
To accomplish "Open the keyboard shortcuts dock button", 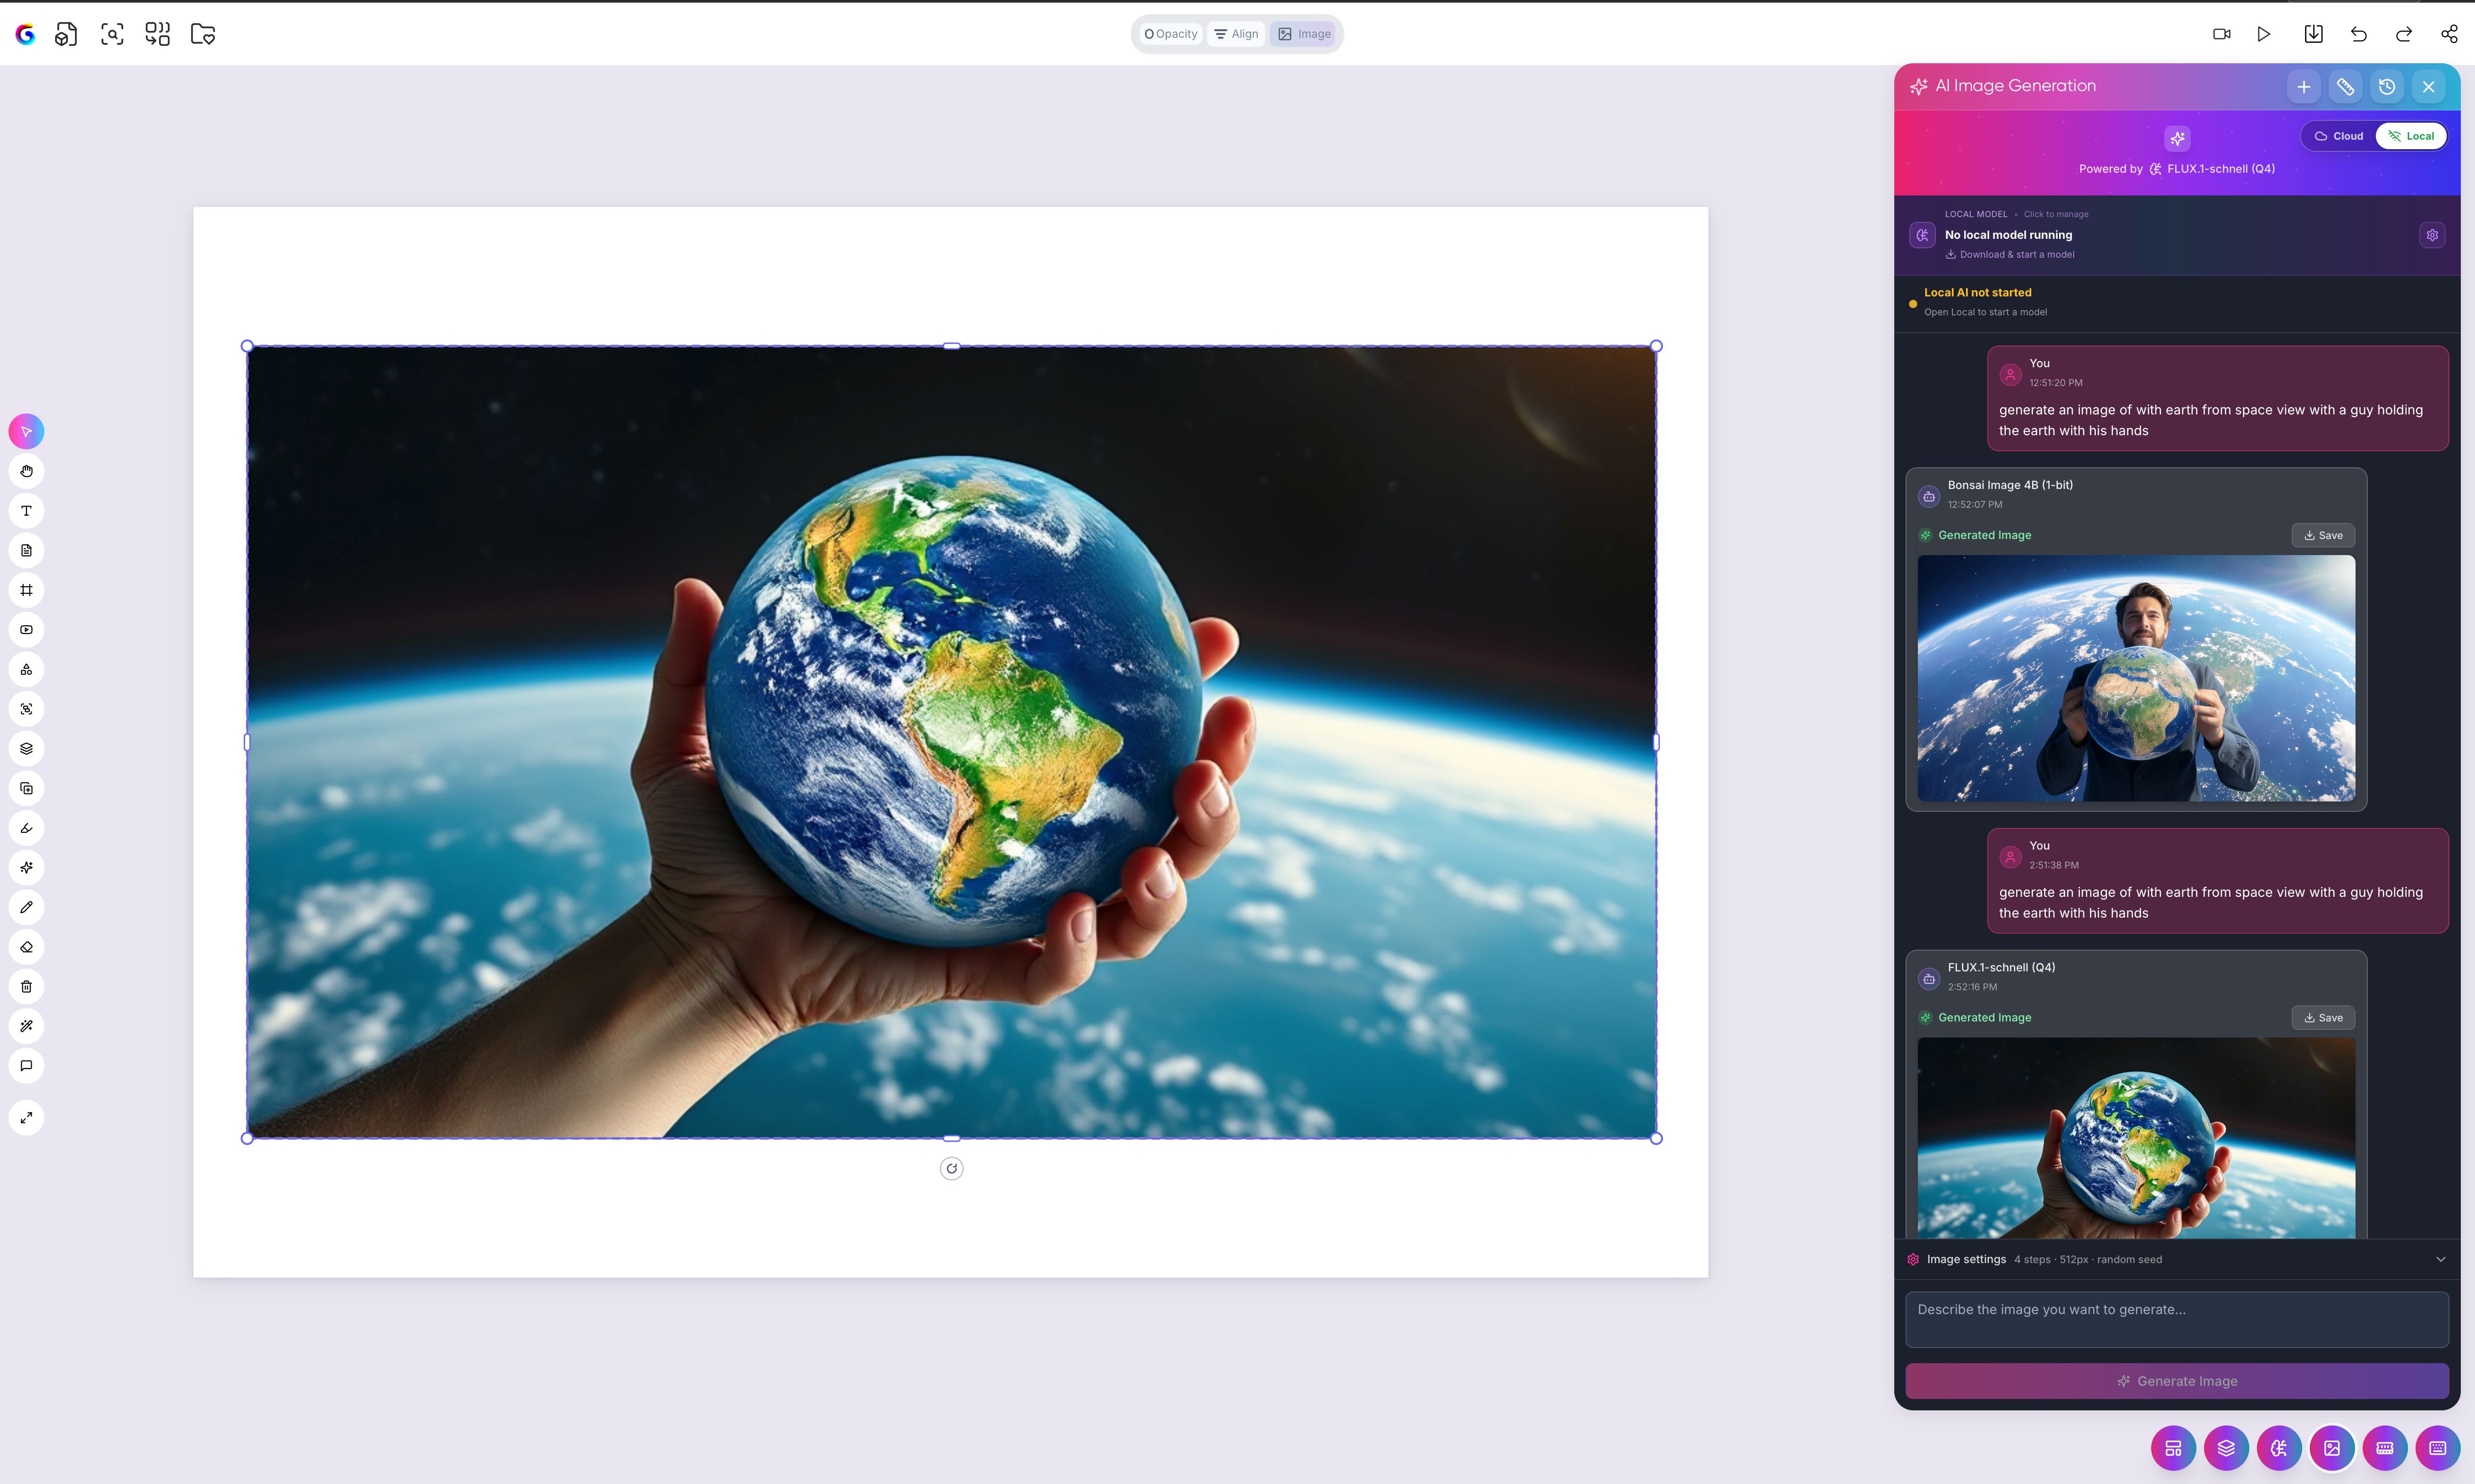I will 2438,1448.
